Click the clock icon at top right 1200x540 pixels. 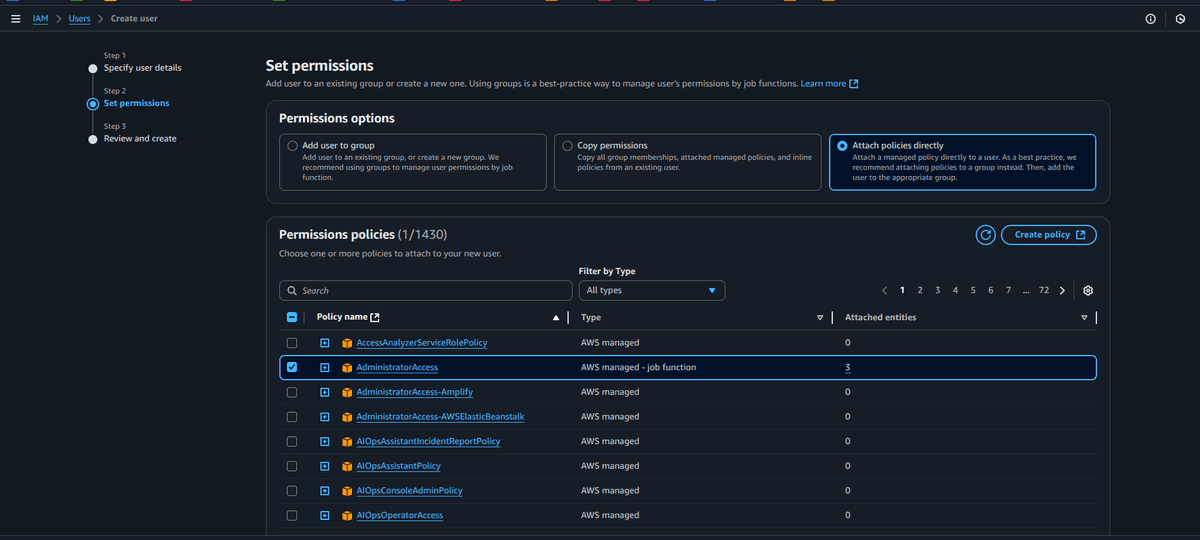click(x=1181, y=19)
